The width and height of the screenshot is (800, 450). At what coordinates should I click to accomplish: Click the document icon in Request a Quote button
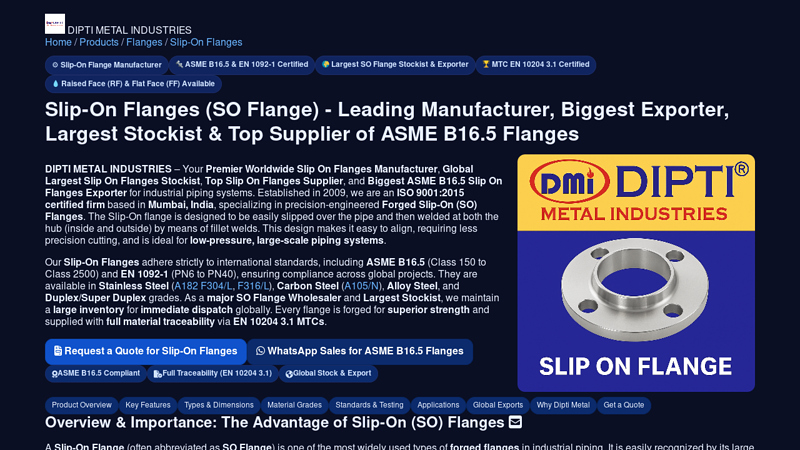[x=58, y=351]
